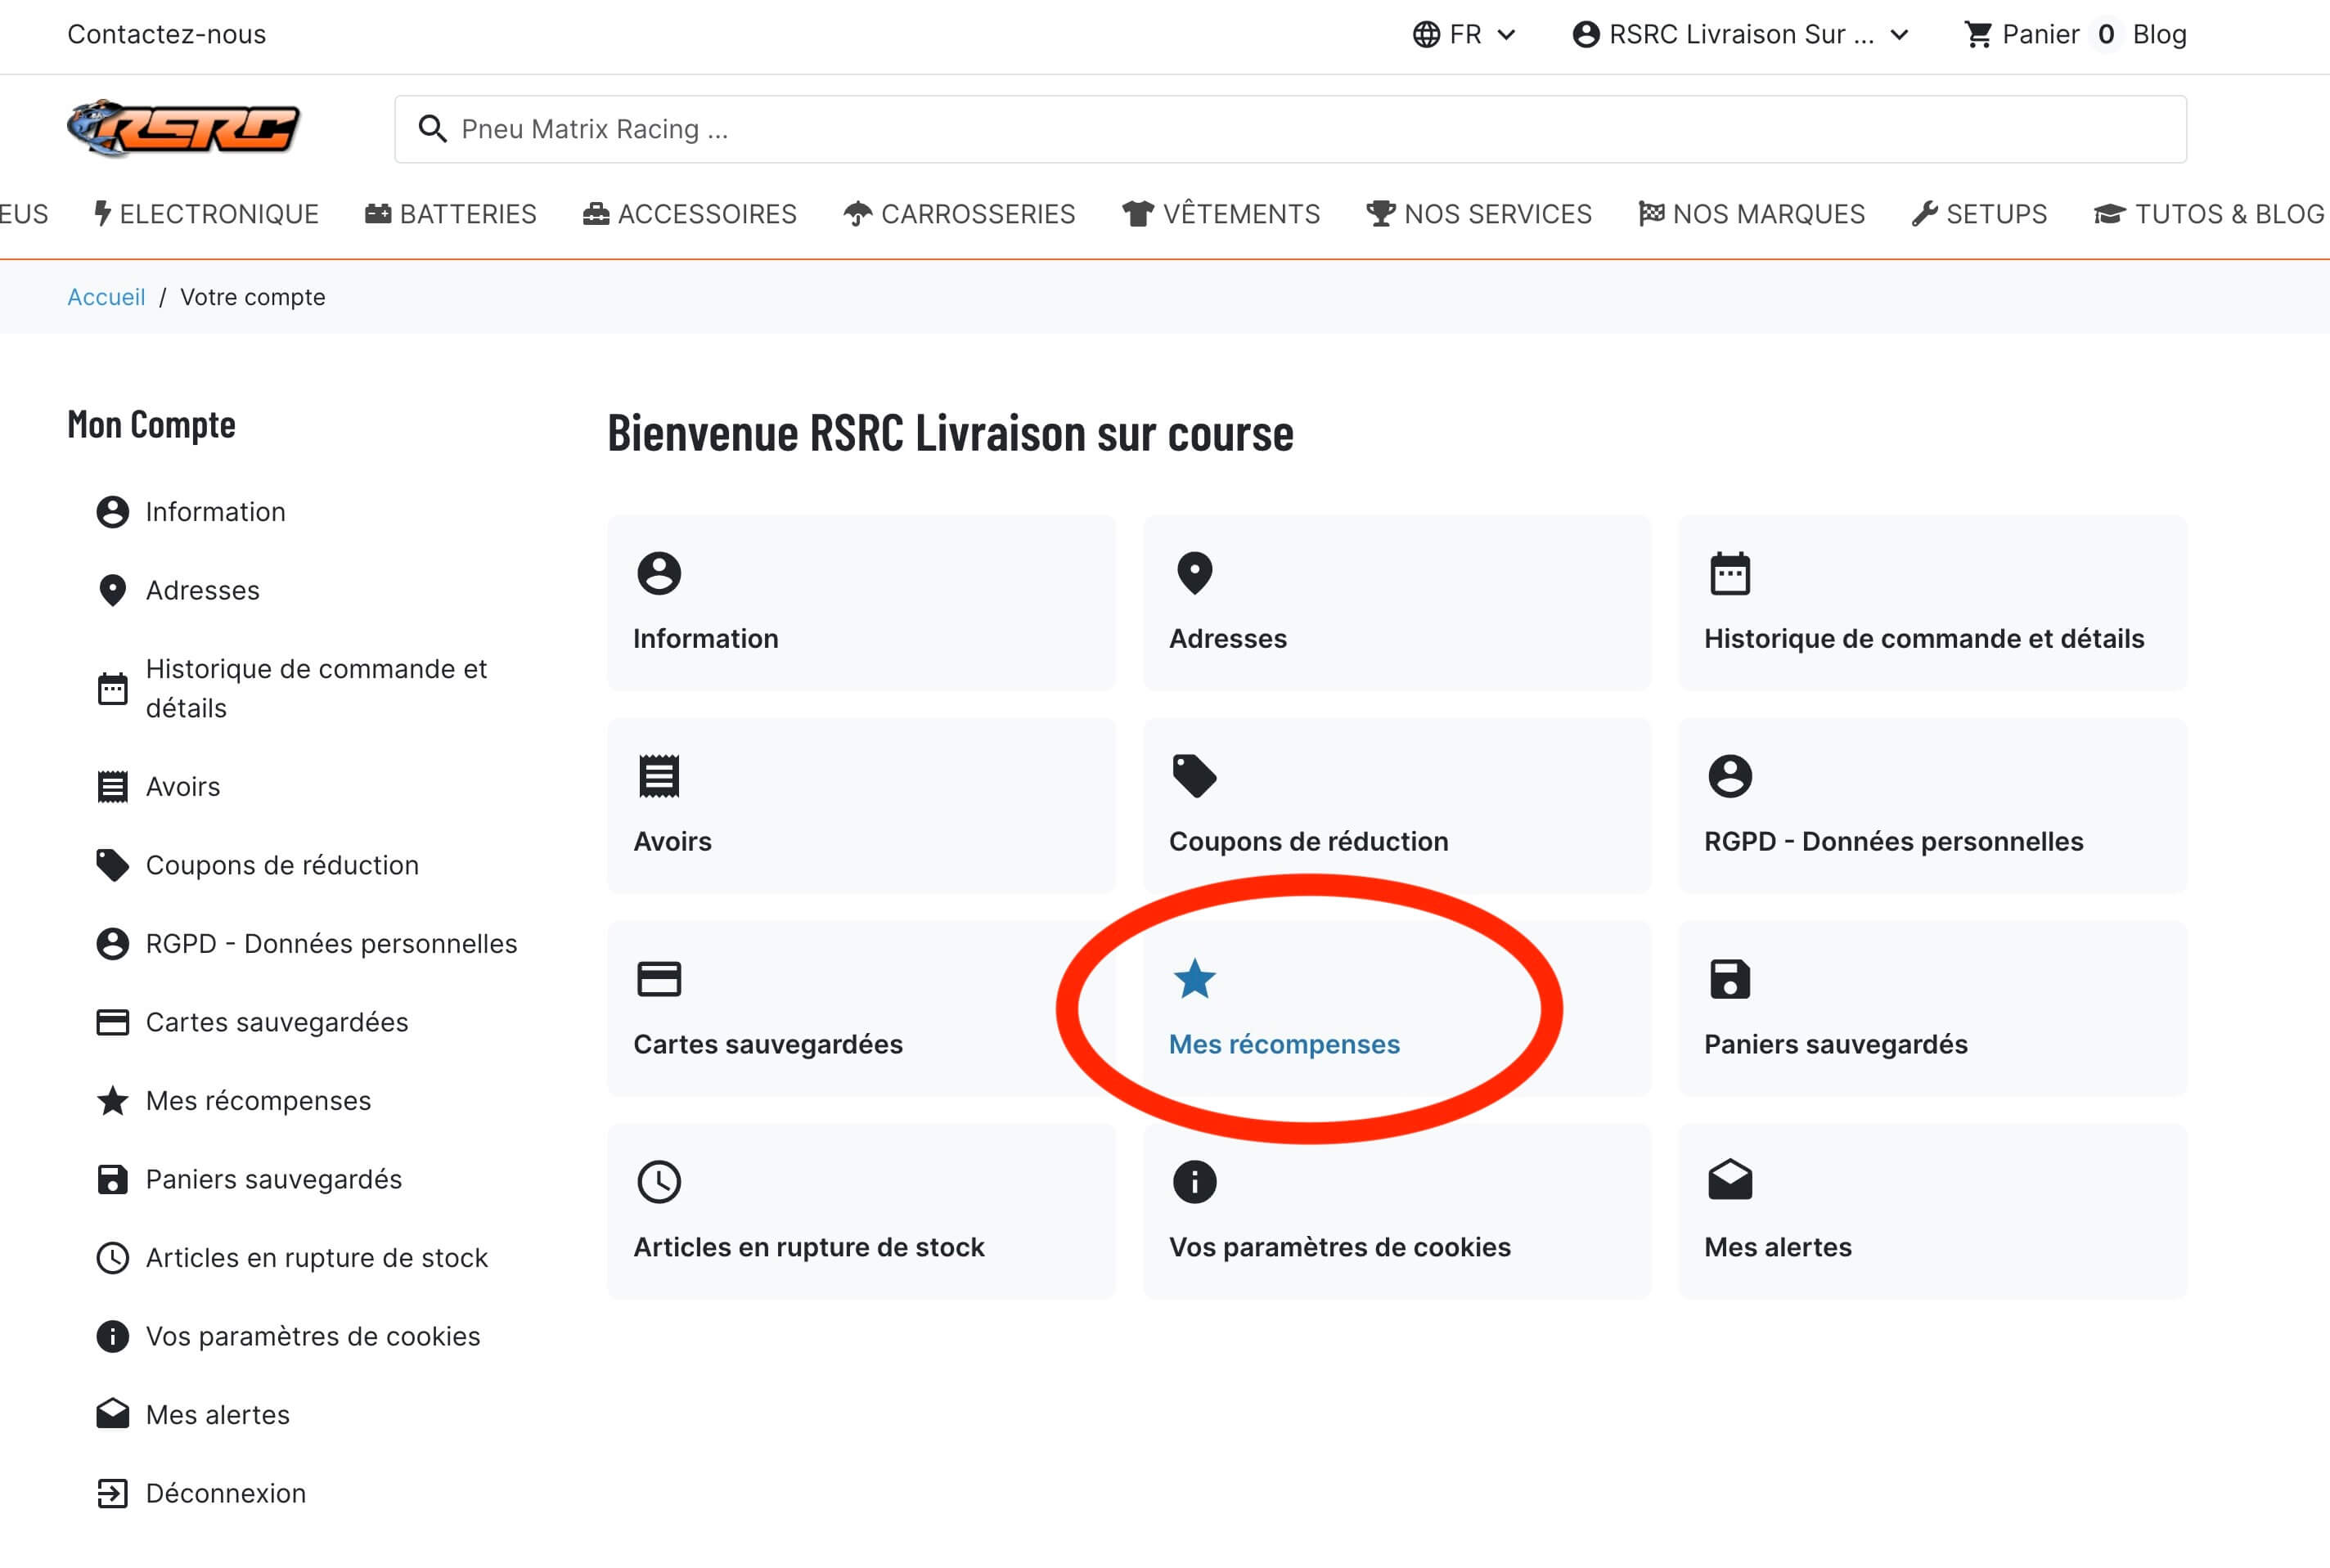Image resolution: width=2330 pixels, height=1568 pixels.
Task: Click clock icon beside sidebar Articles en rupture
Action: tap(113, 1258)
